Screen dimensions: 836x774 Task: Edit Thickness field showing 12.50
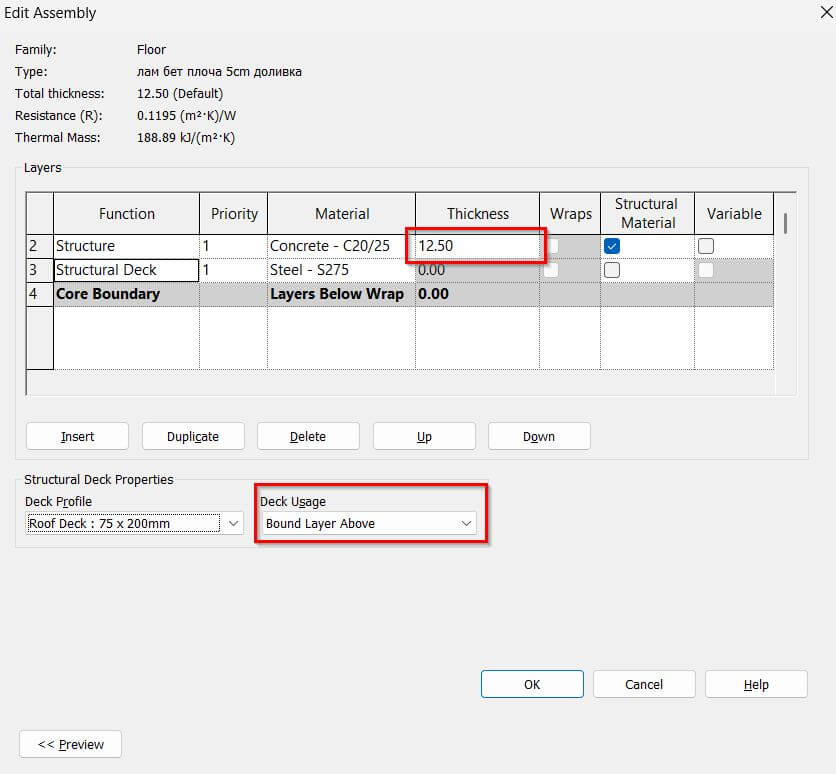tap(476, 246)
